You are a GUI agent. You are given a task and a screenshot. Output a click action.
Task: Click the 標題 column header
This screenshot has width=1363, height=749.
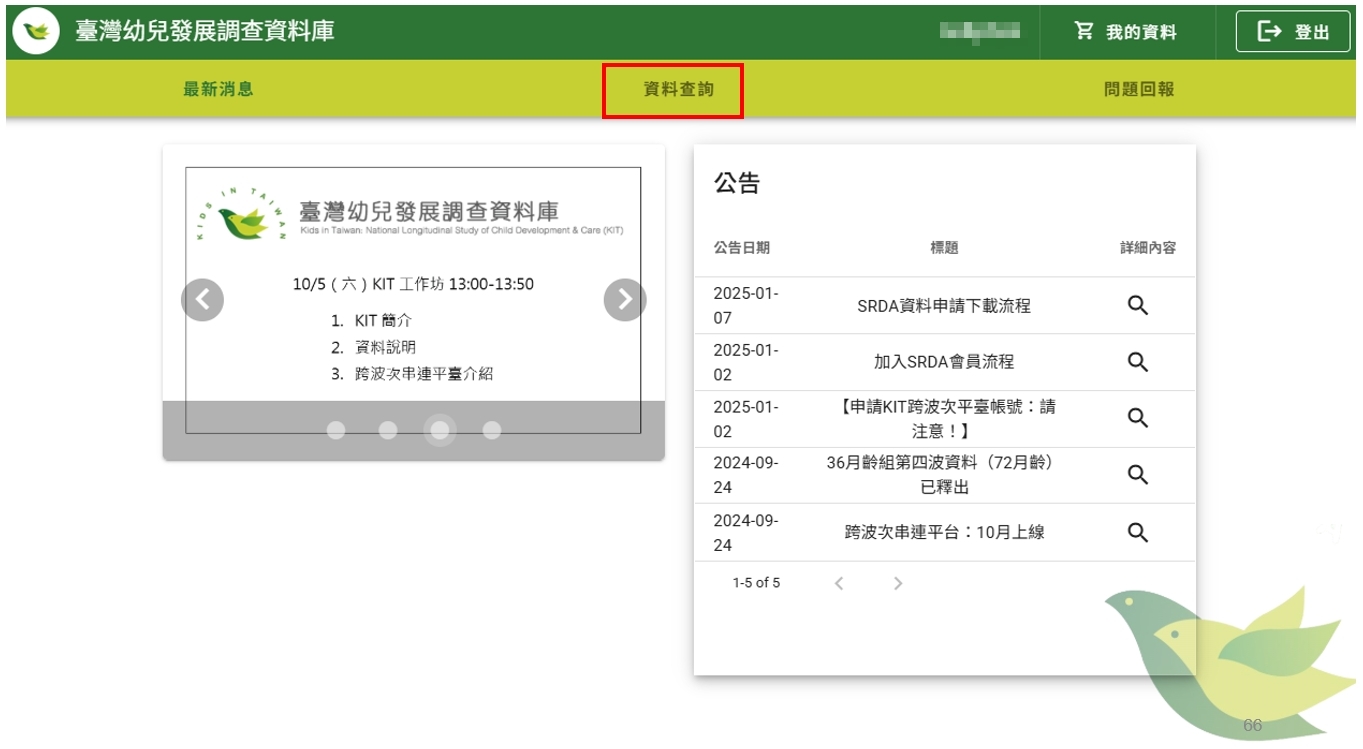point(944,248)
